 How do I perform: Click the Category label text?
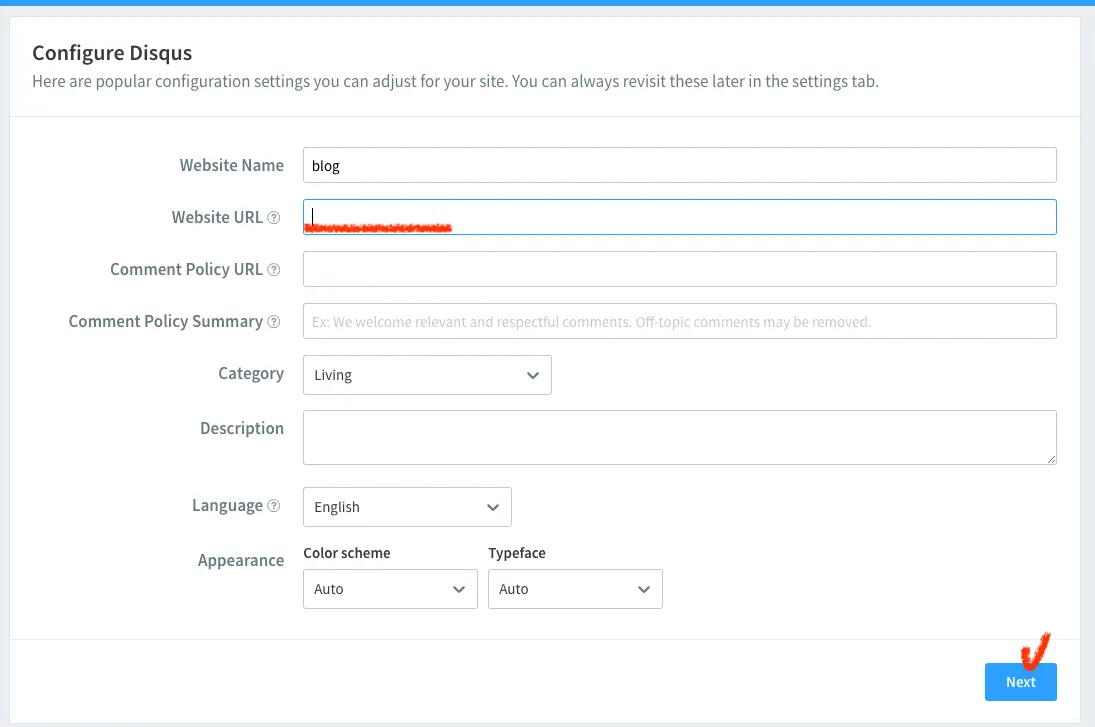tap(251, 374)
